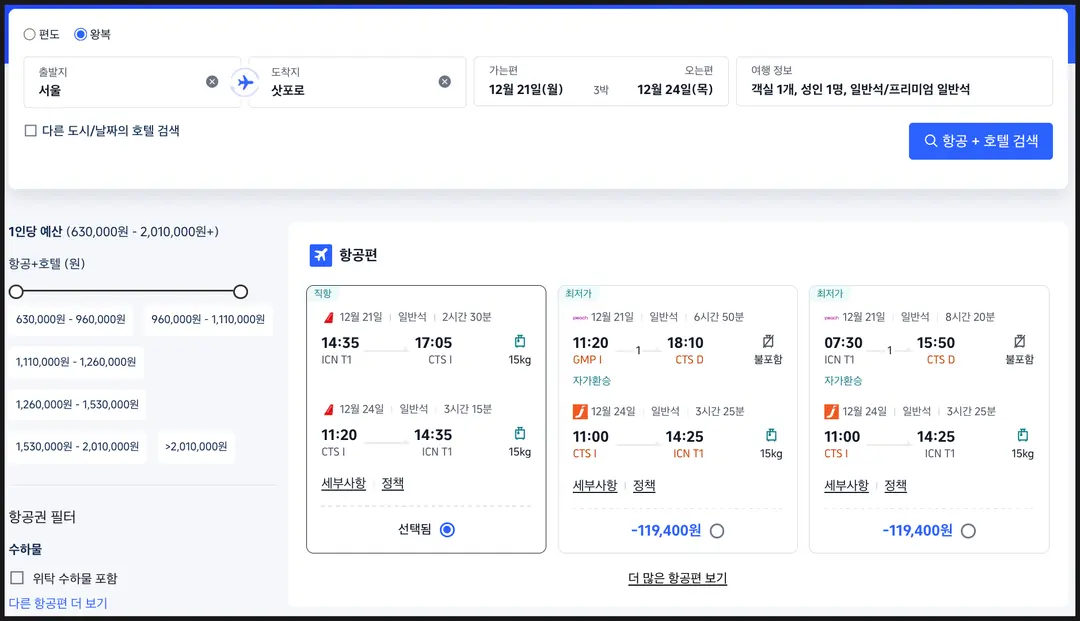Open the 여행 정보 traveler selector
The height and width of the screenshot is (621, 1080).
click(x=894, y=81)
